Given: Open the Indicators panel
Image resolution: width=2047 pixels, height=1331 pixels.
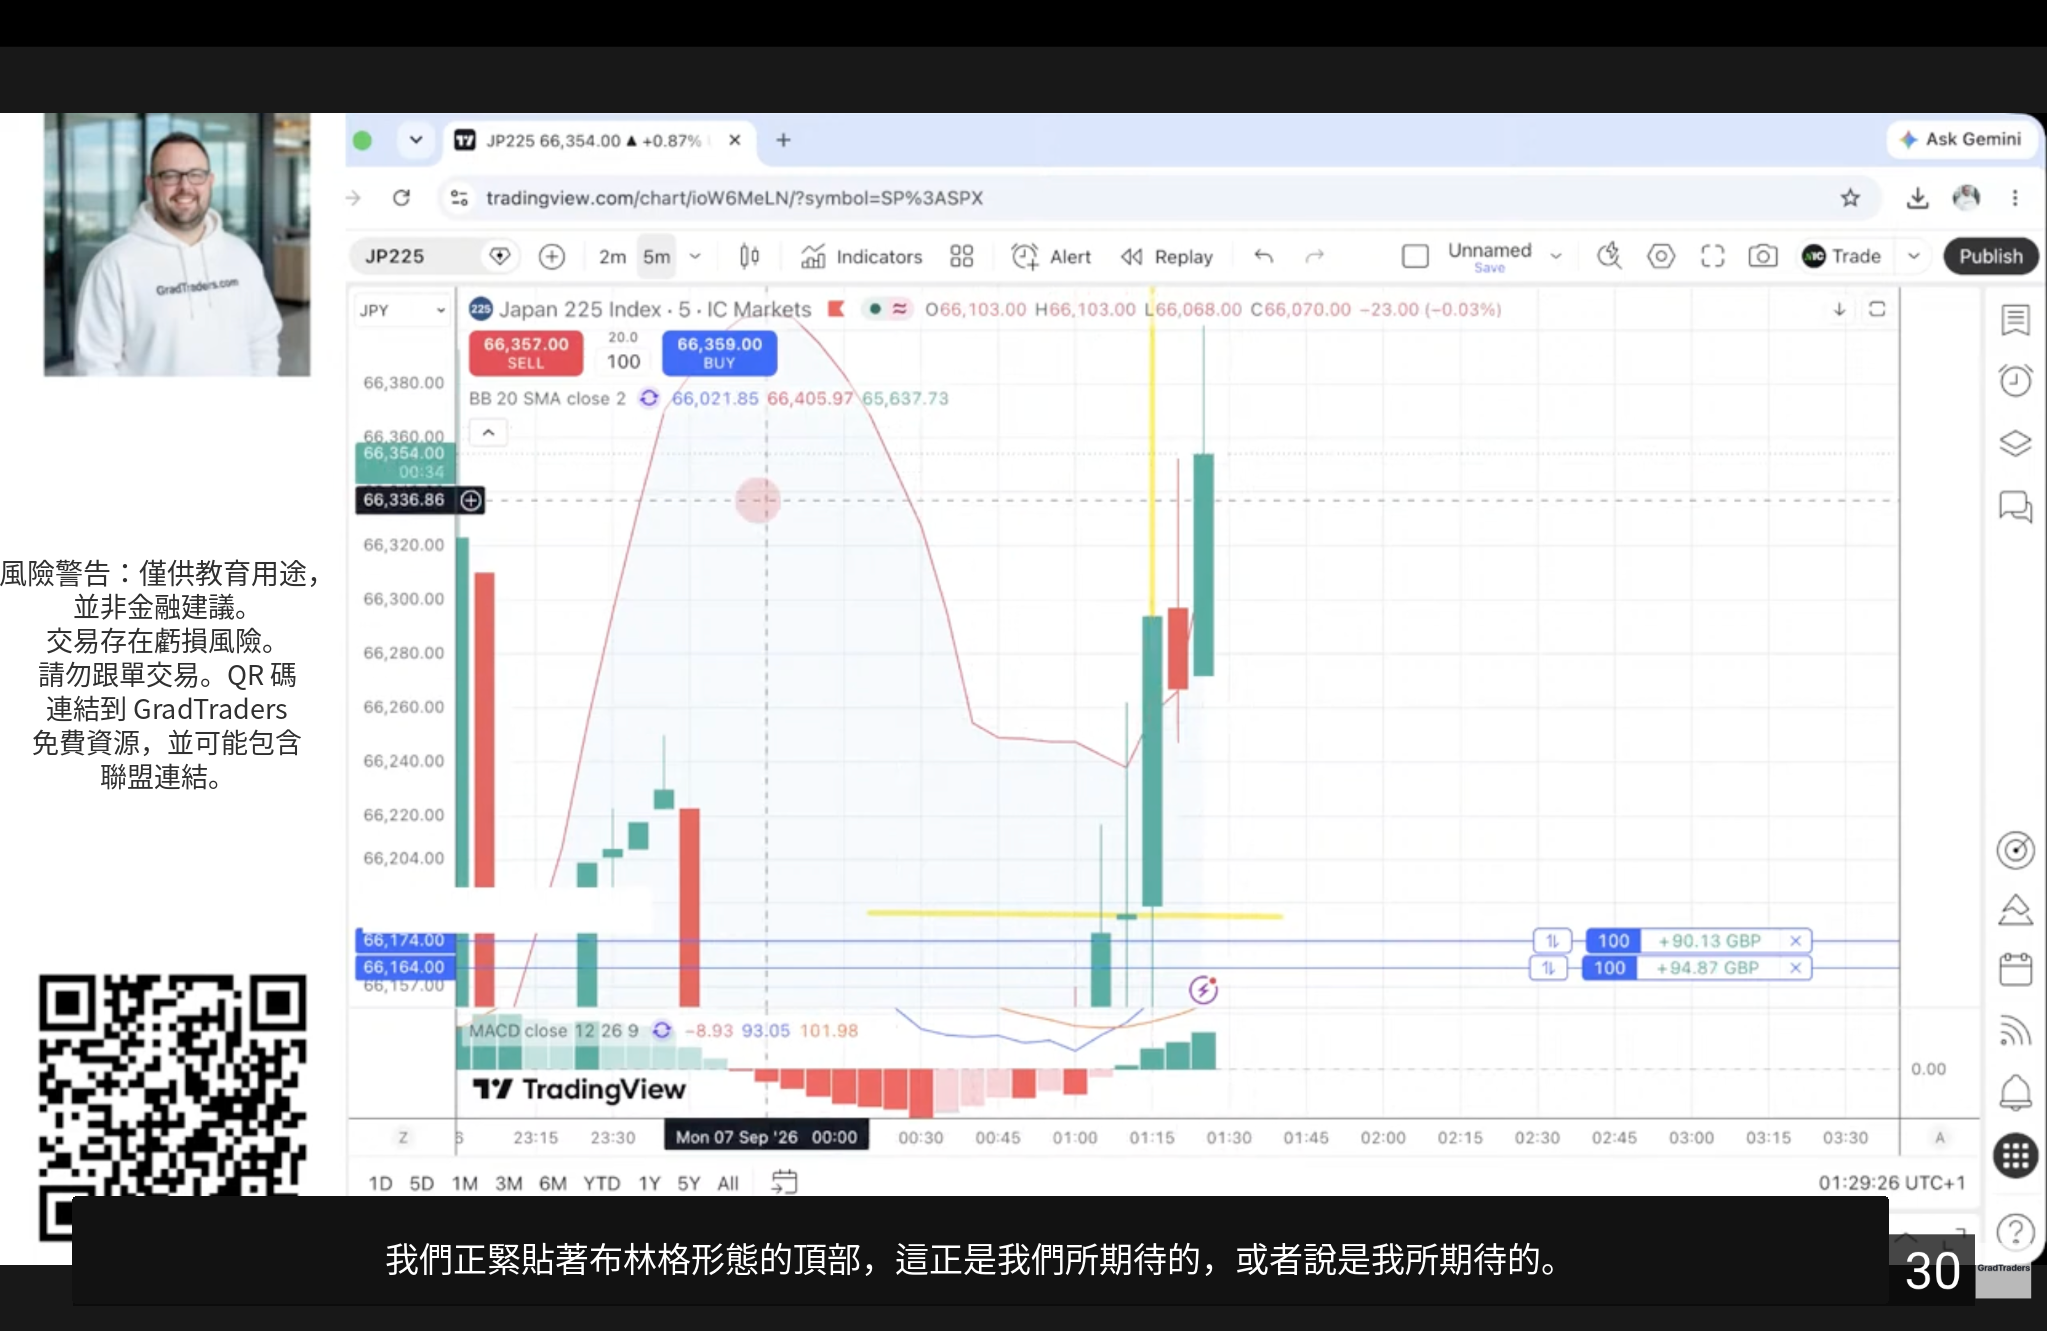Looking at the screenshot, I should [x=861, y=257].
